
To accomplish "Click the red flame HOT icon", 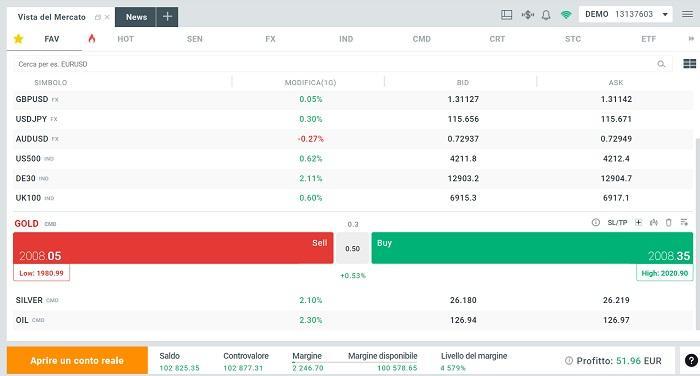I will click(x=92, y=38).
